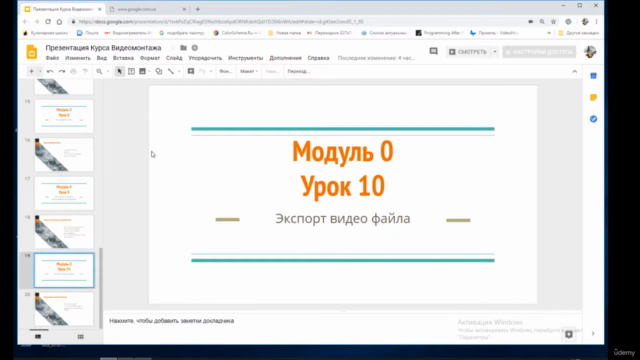Open the Вид menu
Image resolution: width=640 pixels, height=360 pixels.
click(102, 58)
